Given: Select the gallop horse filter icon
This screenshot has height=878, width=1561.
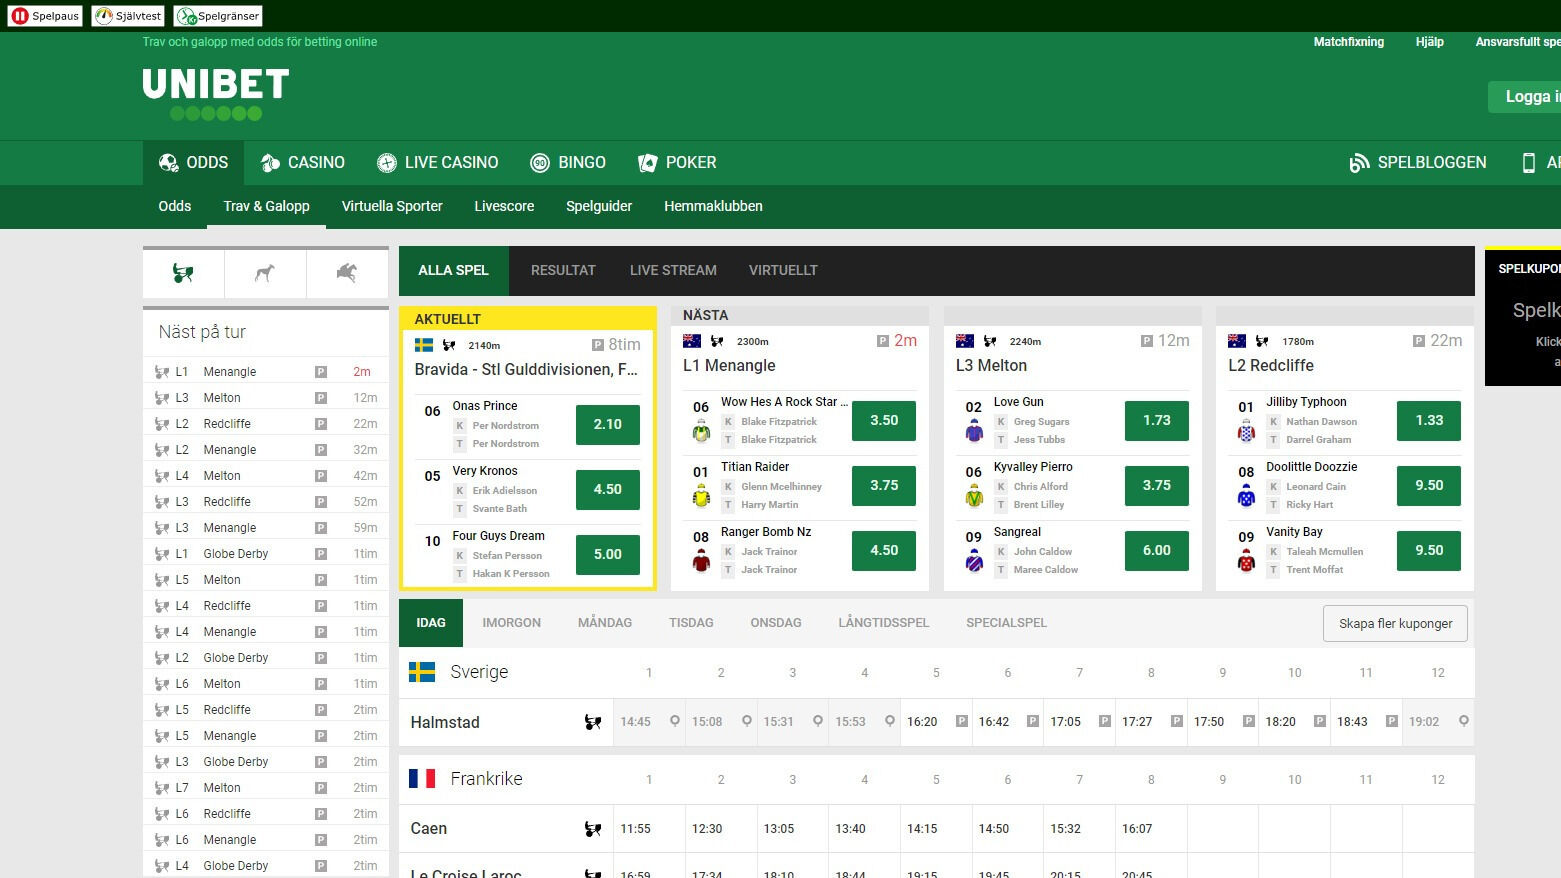Looking at the screenshot, I should [x=347, y=273].
